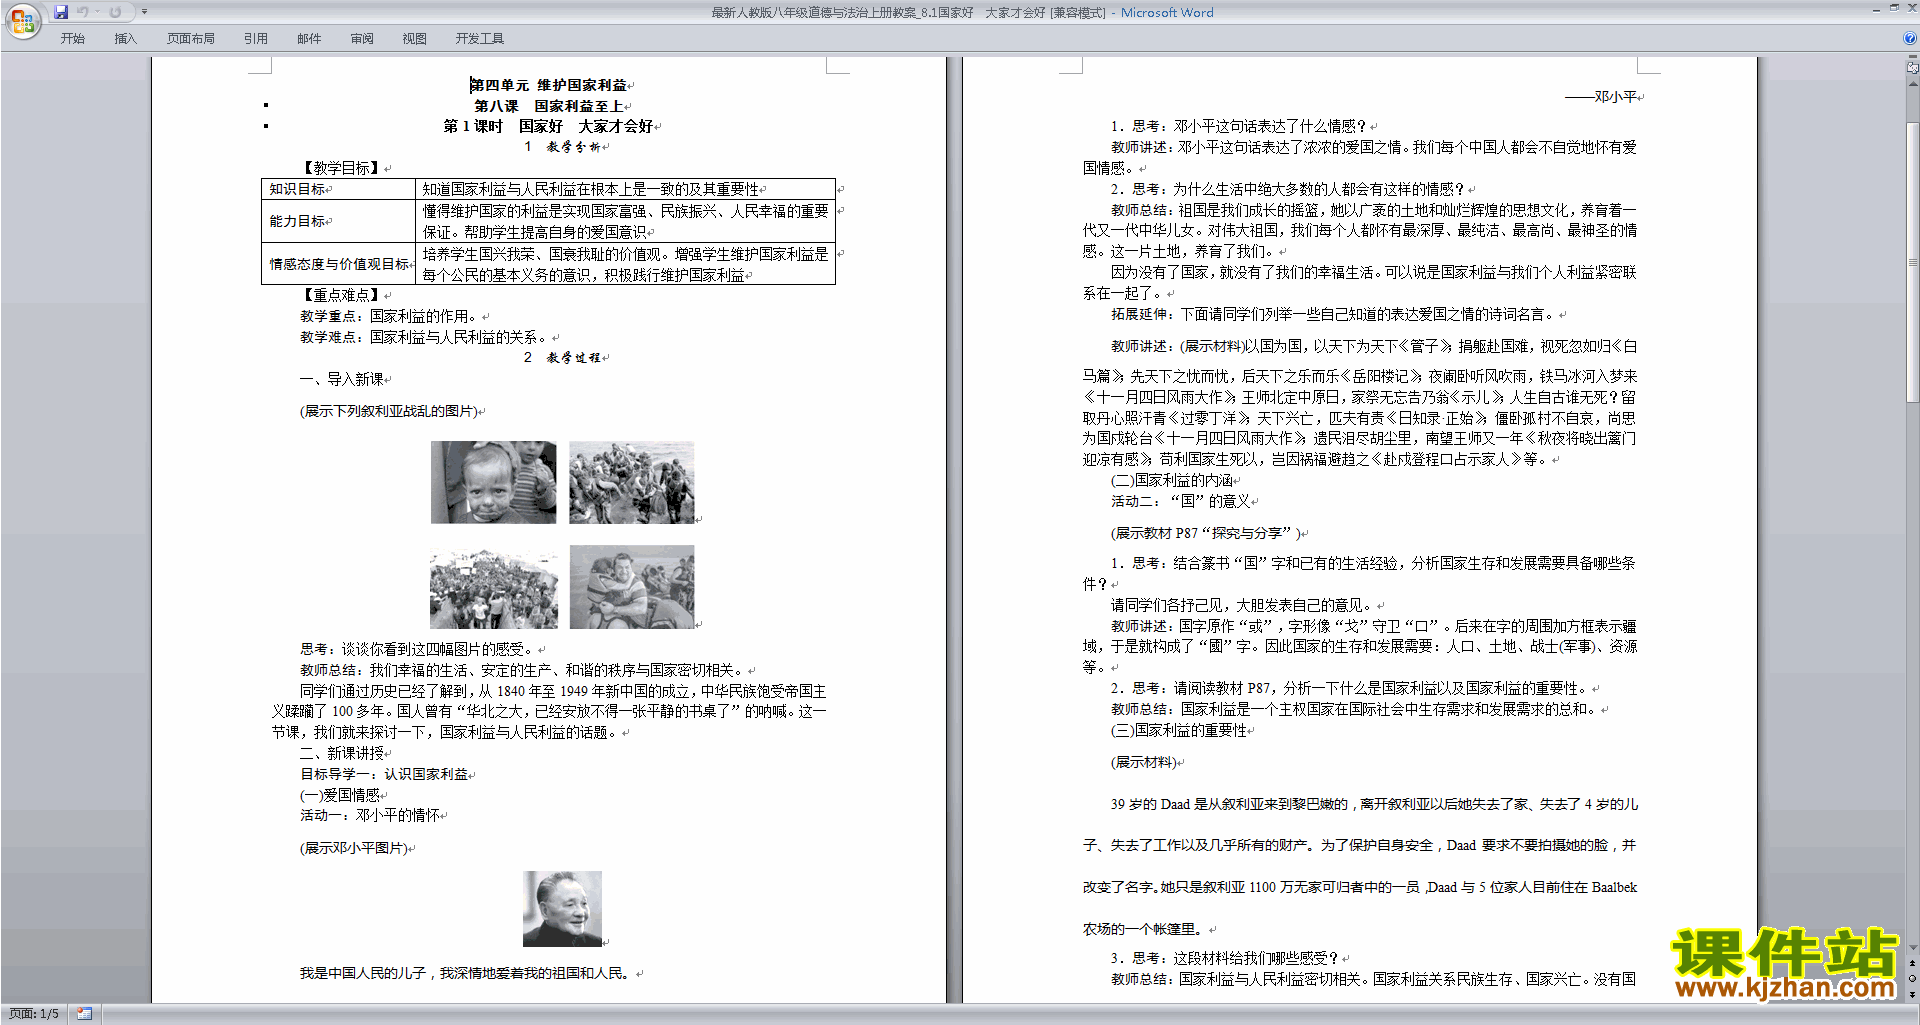Click the line 知道国家利益与人民利益在根本上是一致的及其重要性
Image resolution: width=1920 pixels, height=1025 pixels.
[591, 189]
